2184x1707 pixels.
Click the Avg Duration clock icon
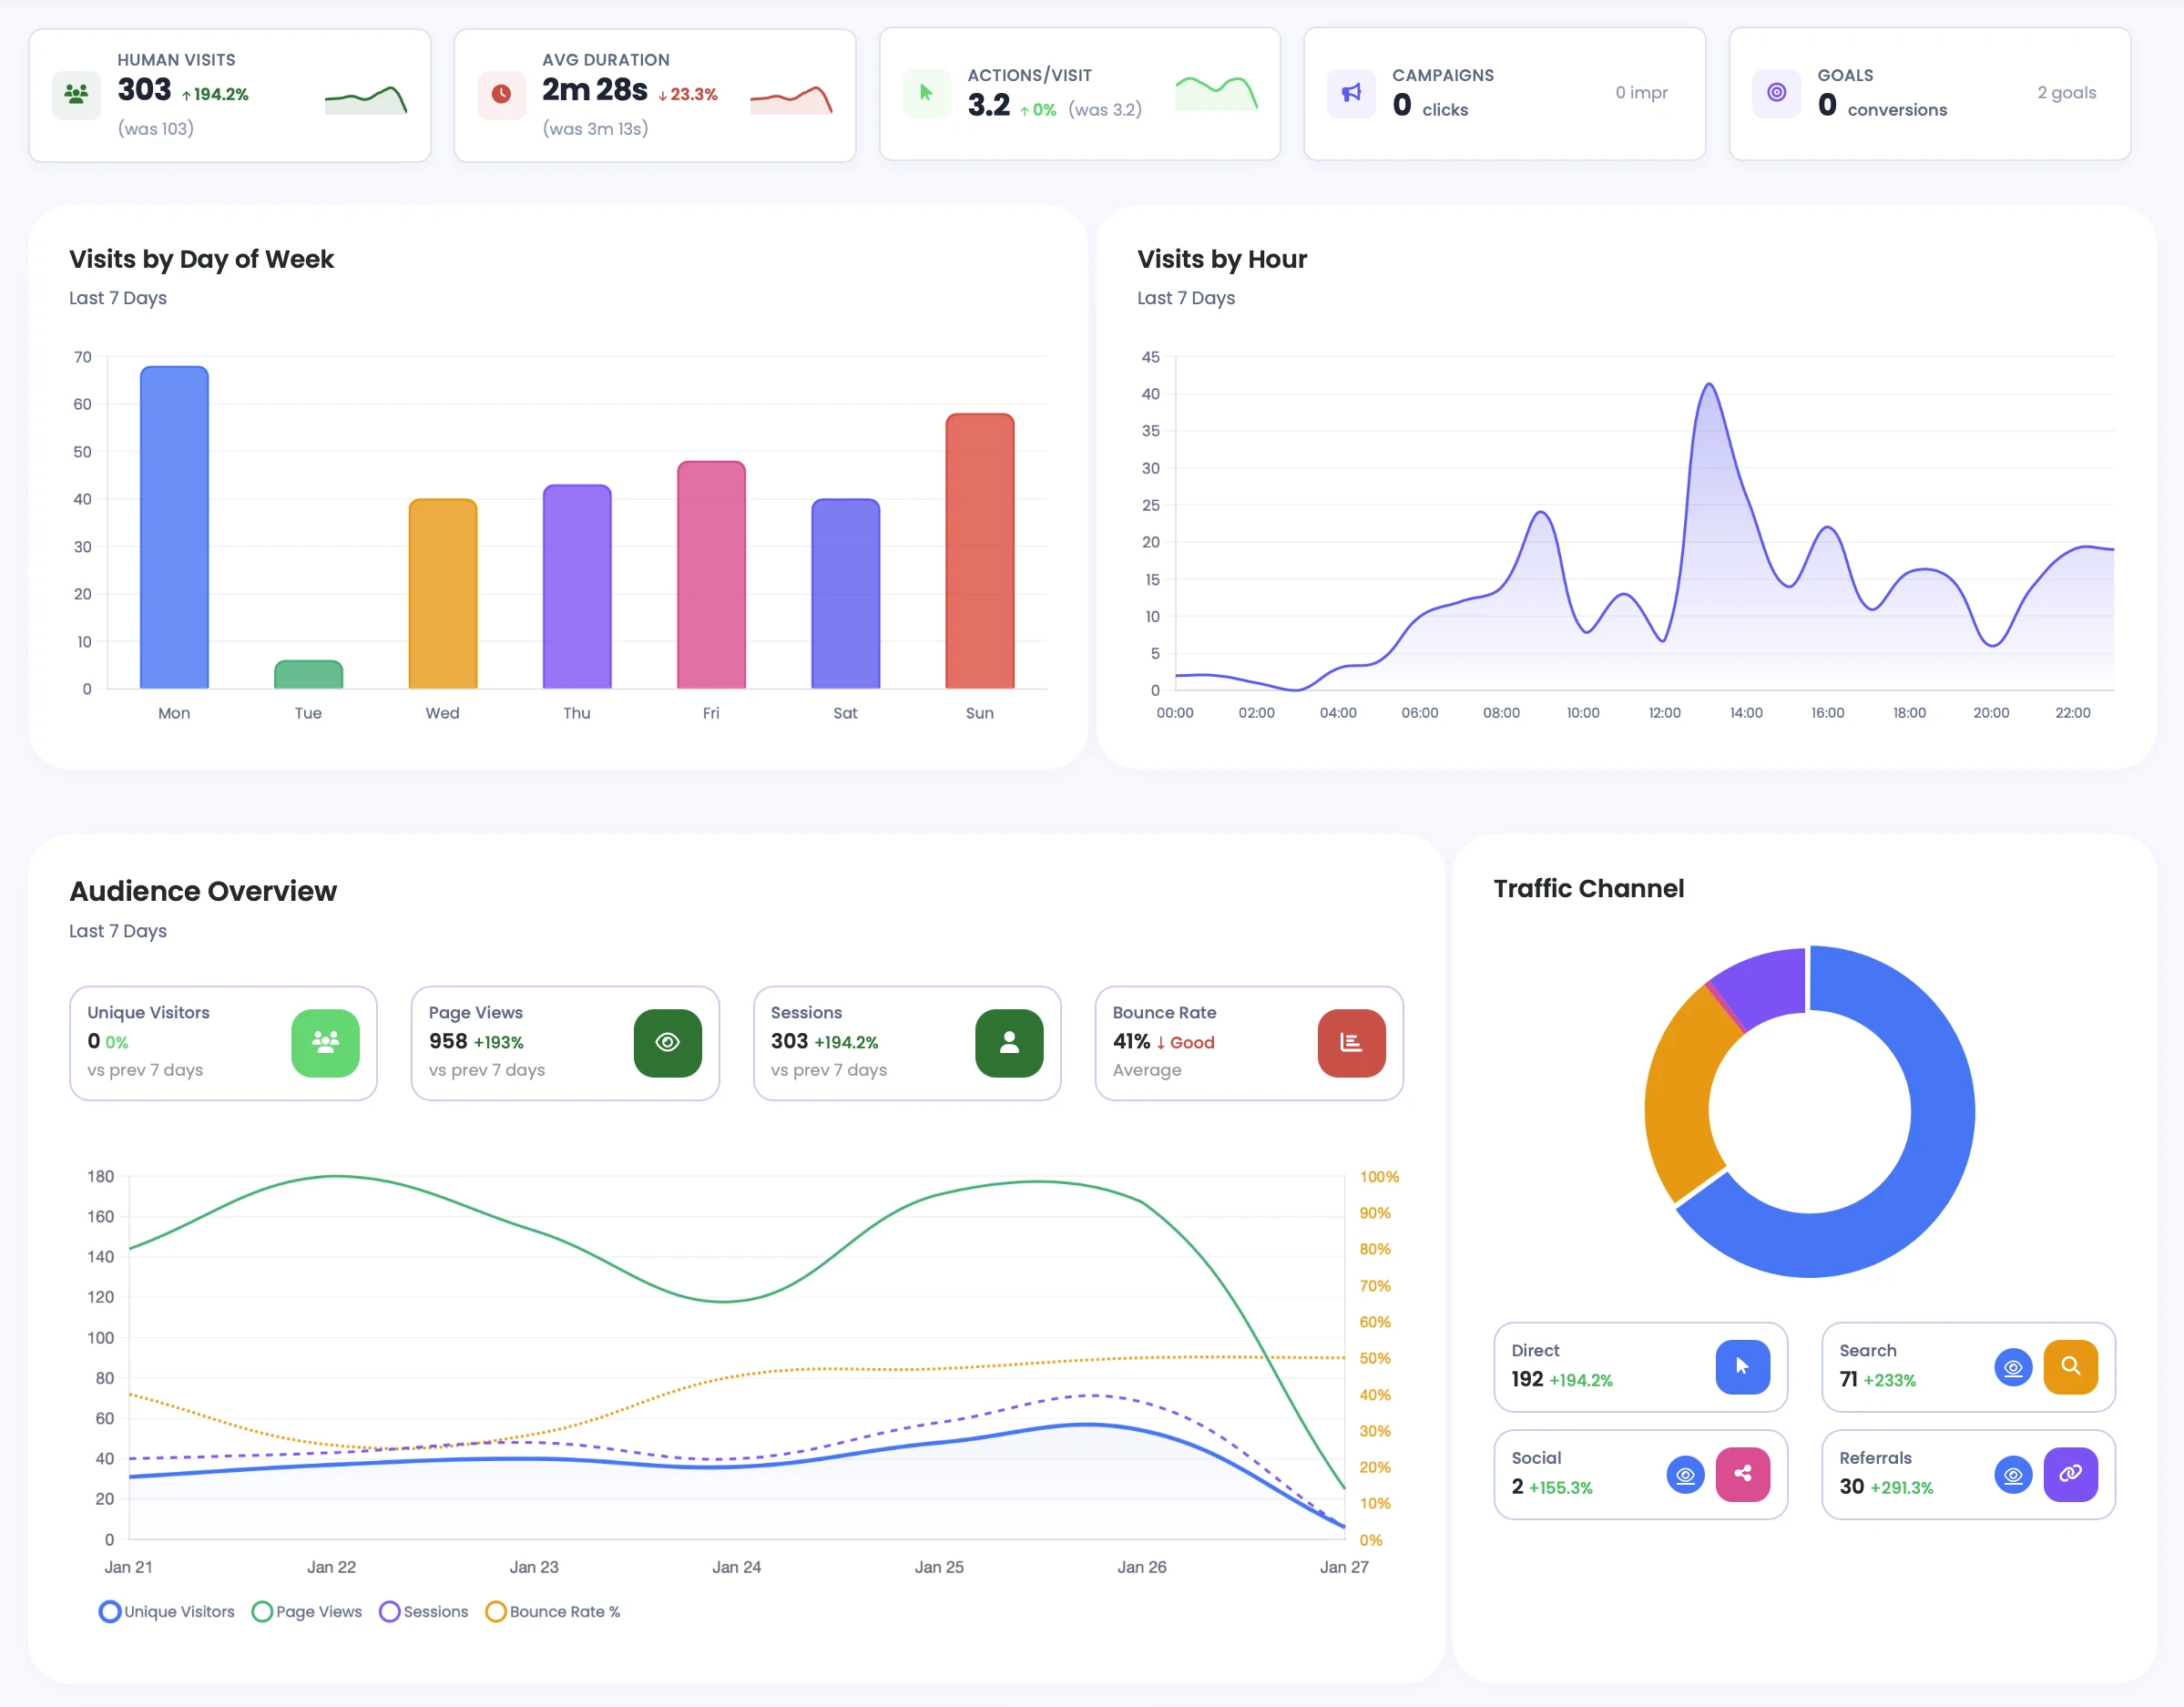(x=501, y=95)
